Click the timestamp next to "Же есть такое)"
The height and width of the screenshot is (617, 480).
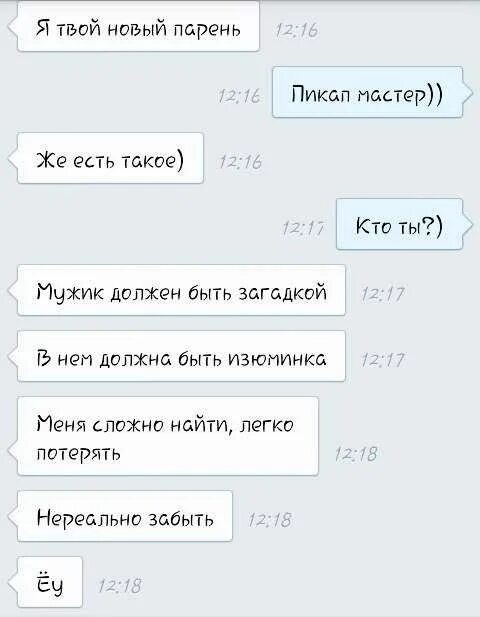click(240, 162)
